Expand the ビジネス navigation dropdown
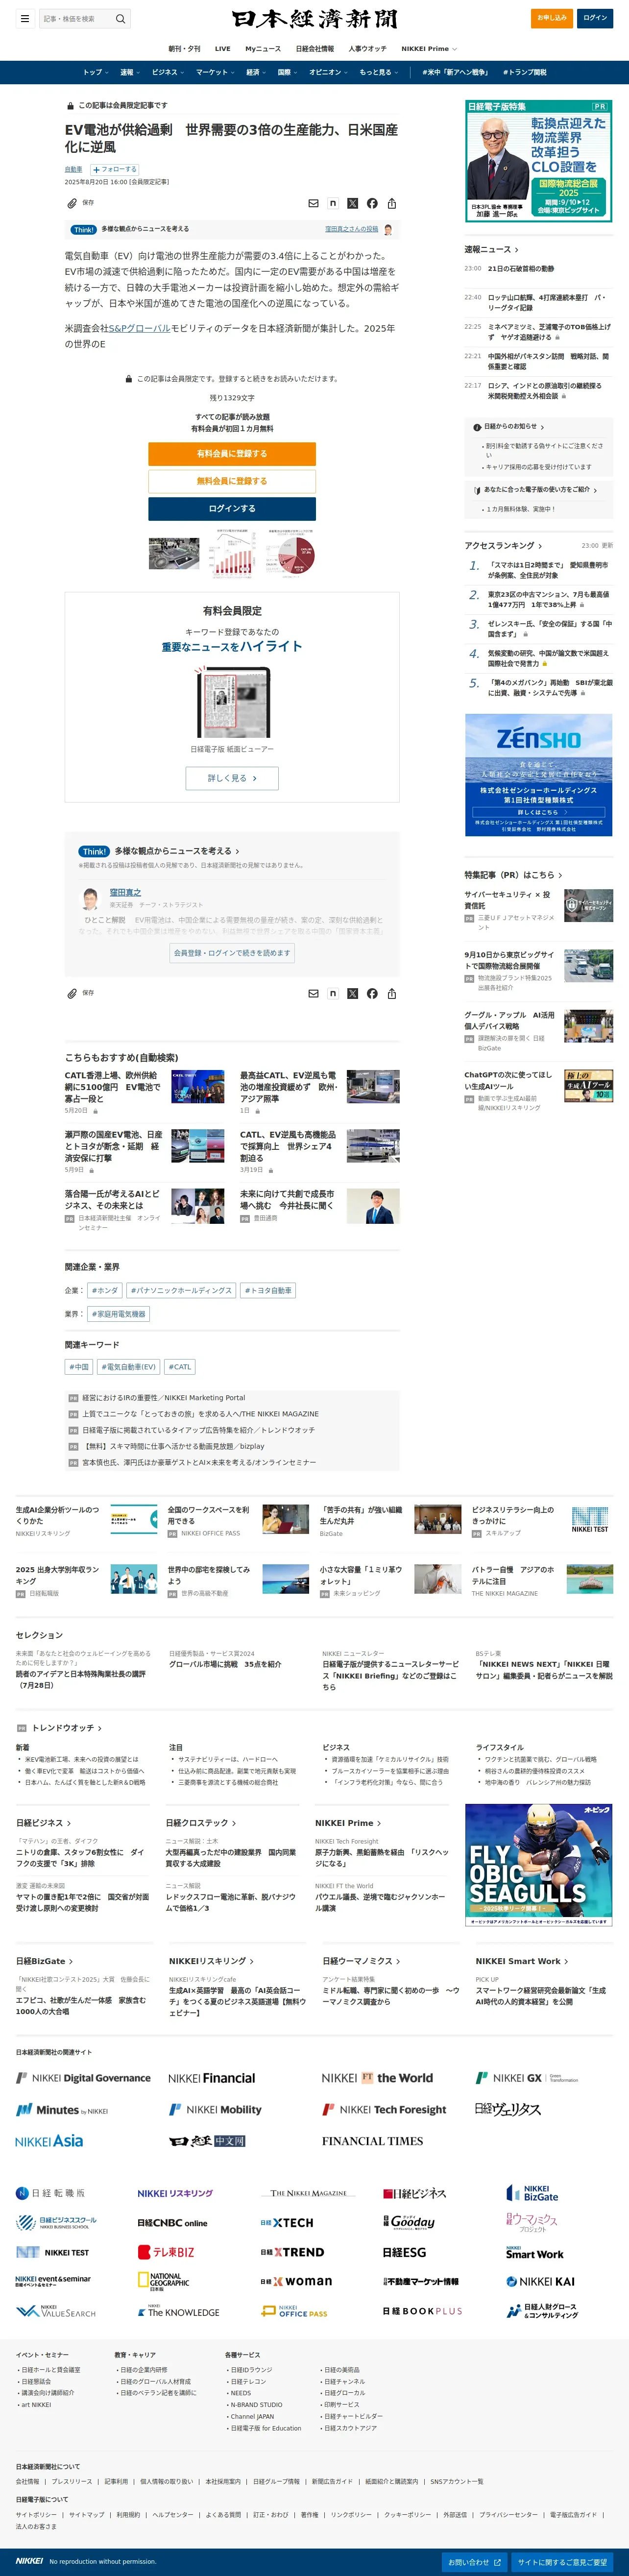 click(169, 72)
